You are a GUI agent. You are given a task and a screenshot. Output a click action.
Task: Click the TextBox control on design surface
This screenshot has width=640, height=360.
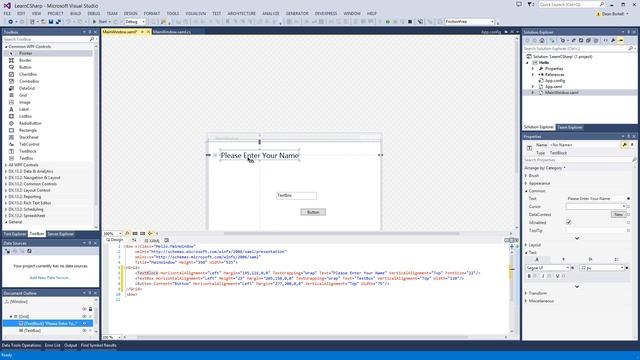(x=296, y=196)
